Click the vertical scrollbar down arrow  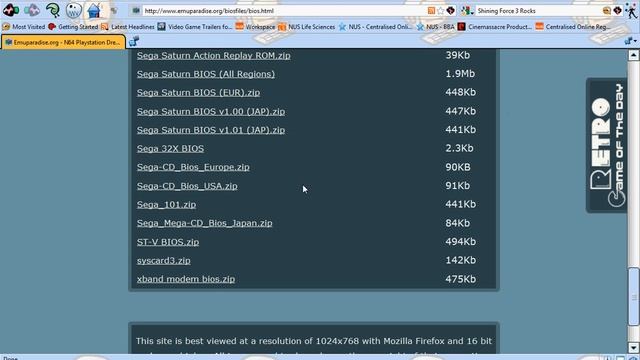tap(633, 348)
